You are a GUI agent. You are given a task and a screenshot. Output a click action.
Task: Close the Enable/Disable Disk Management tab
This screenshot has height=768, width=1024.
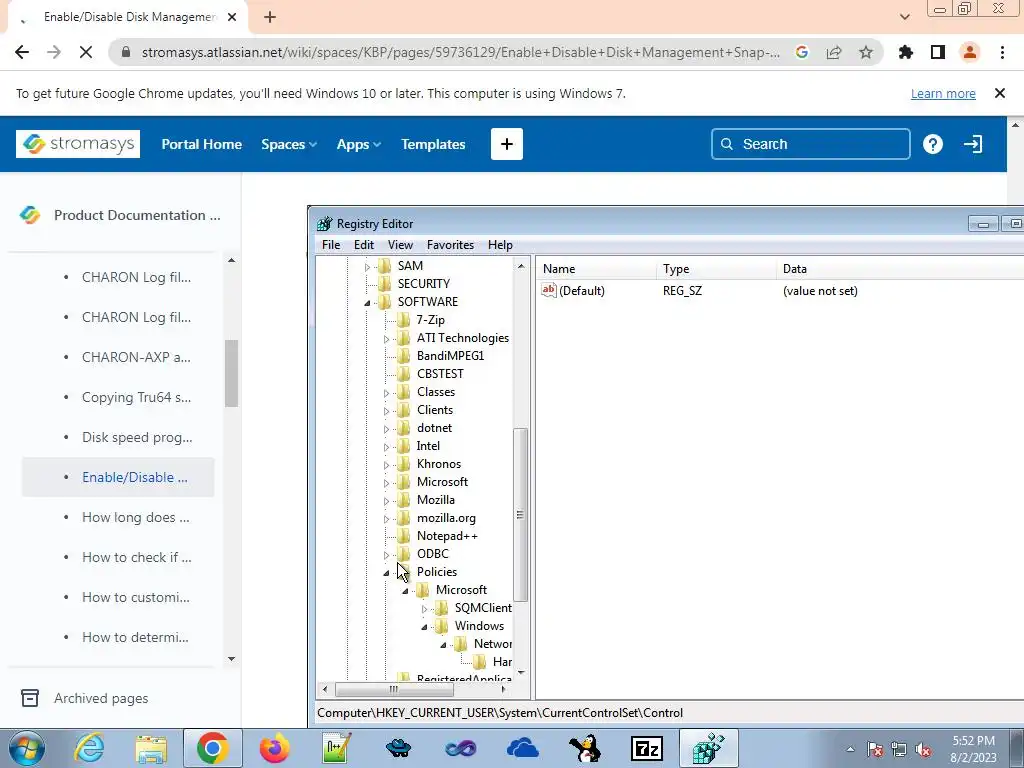click(x=232, y=17)
